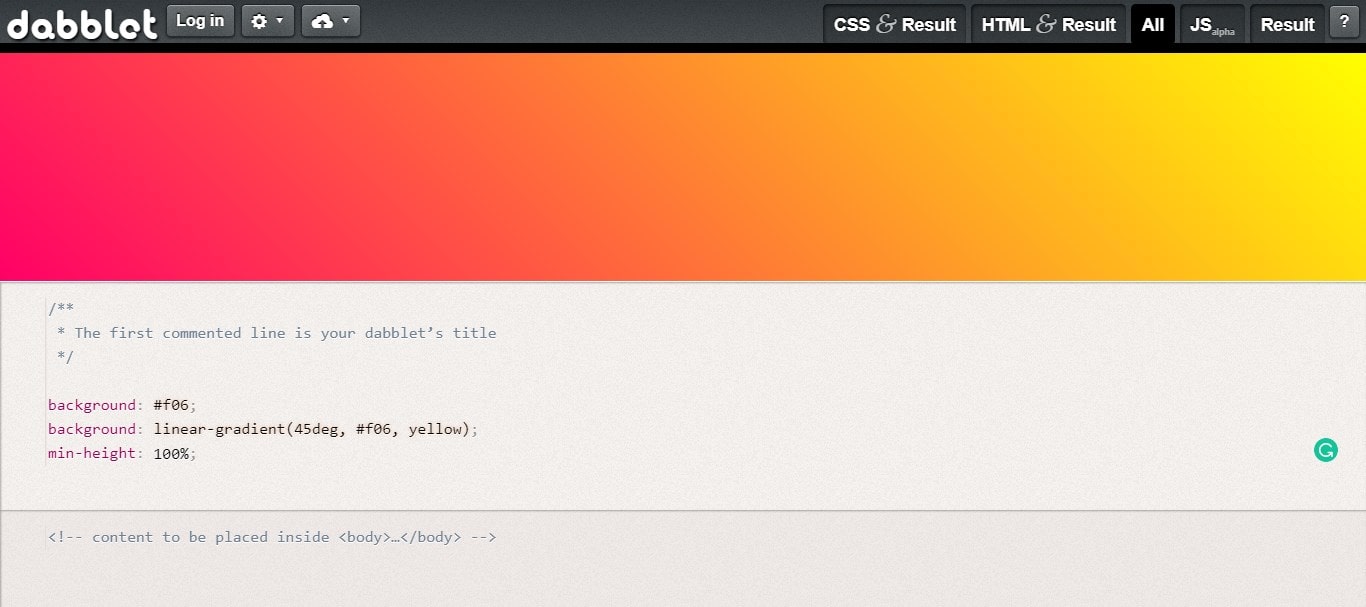Click the yellow keyword in the gradient
Screen dimensions: 1366x607
pyautogui.click(x=437, y=429)
